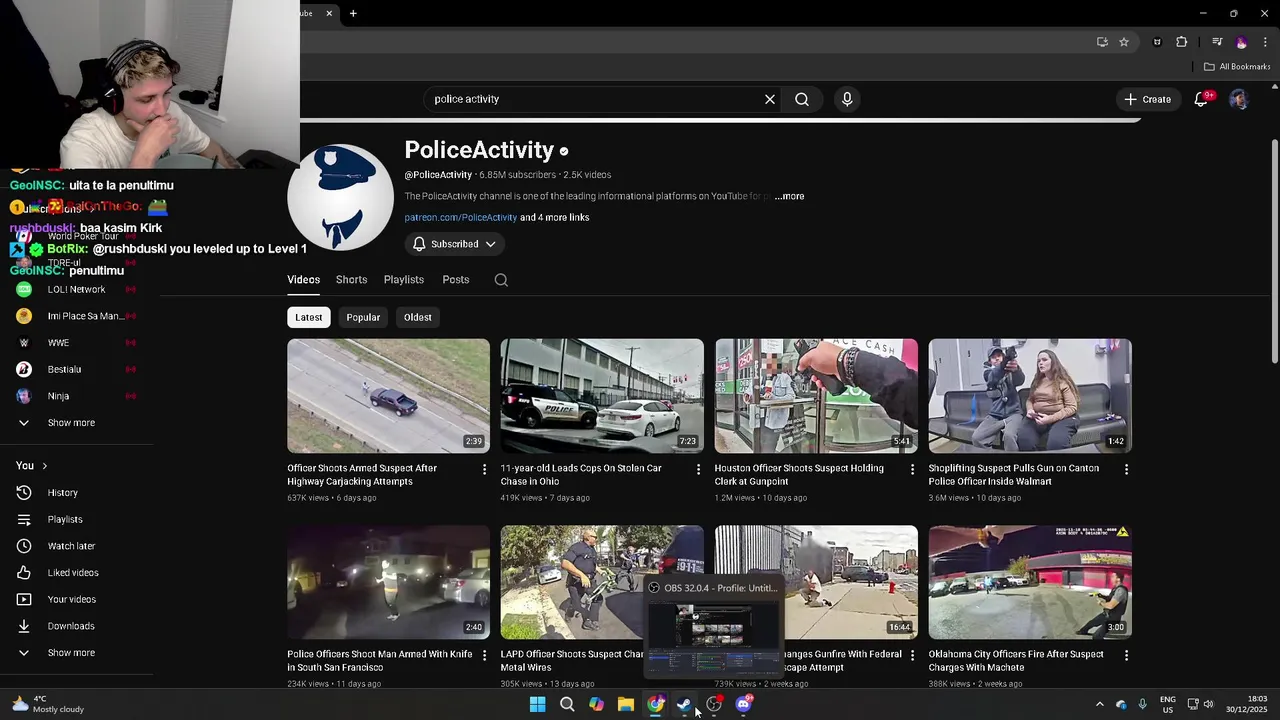Screen dimensions: 1280x720
Task: Click the OBS icon in the taskbar
Action: click(714, 704)
